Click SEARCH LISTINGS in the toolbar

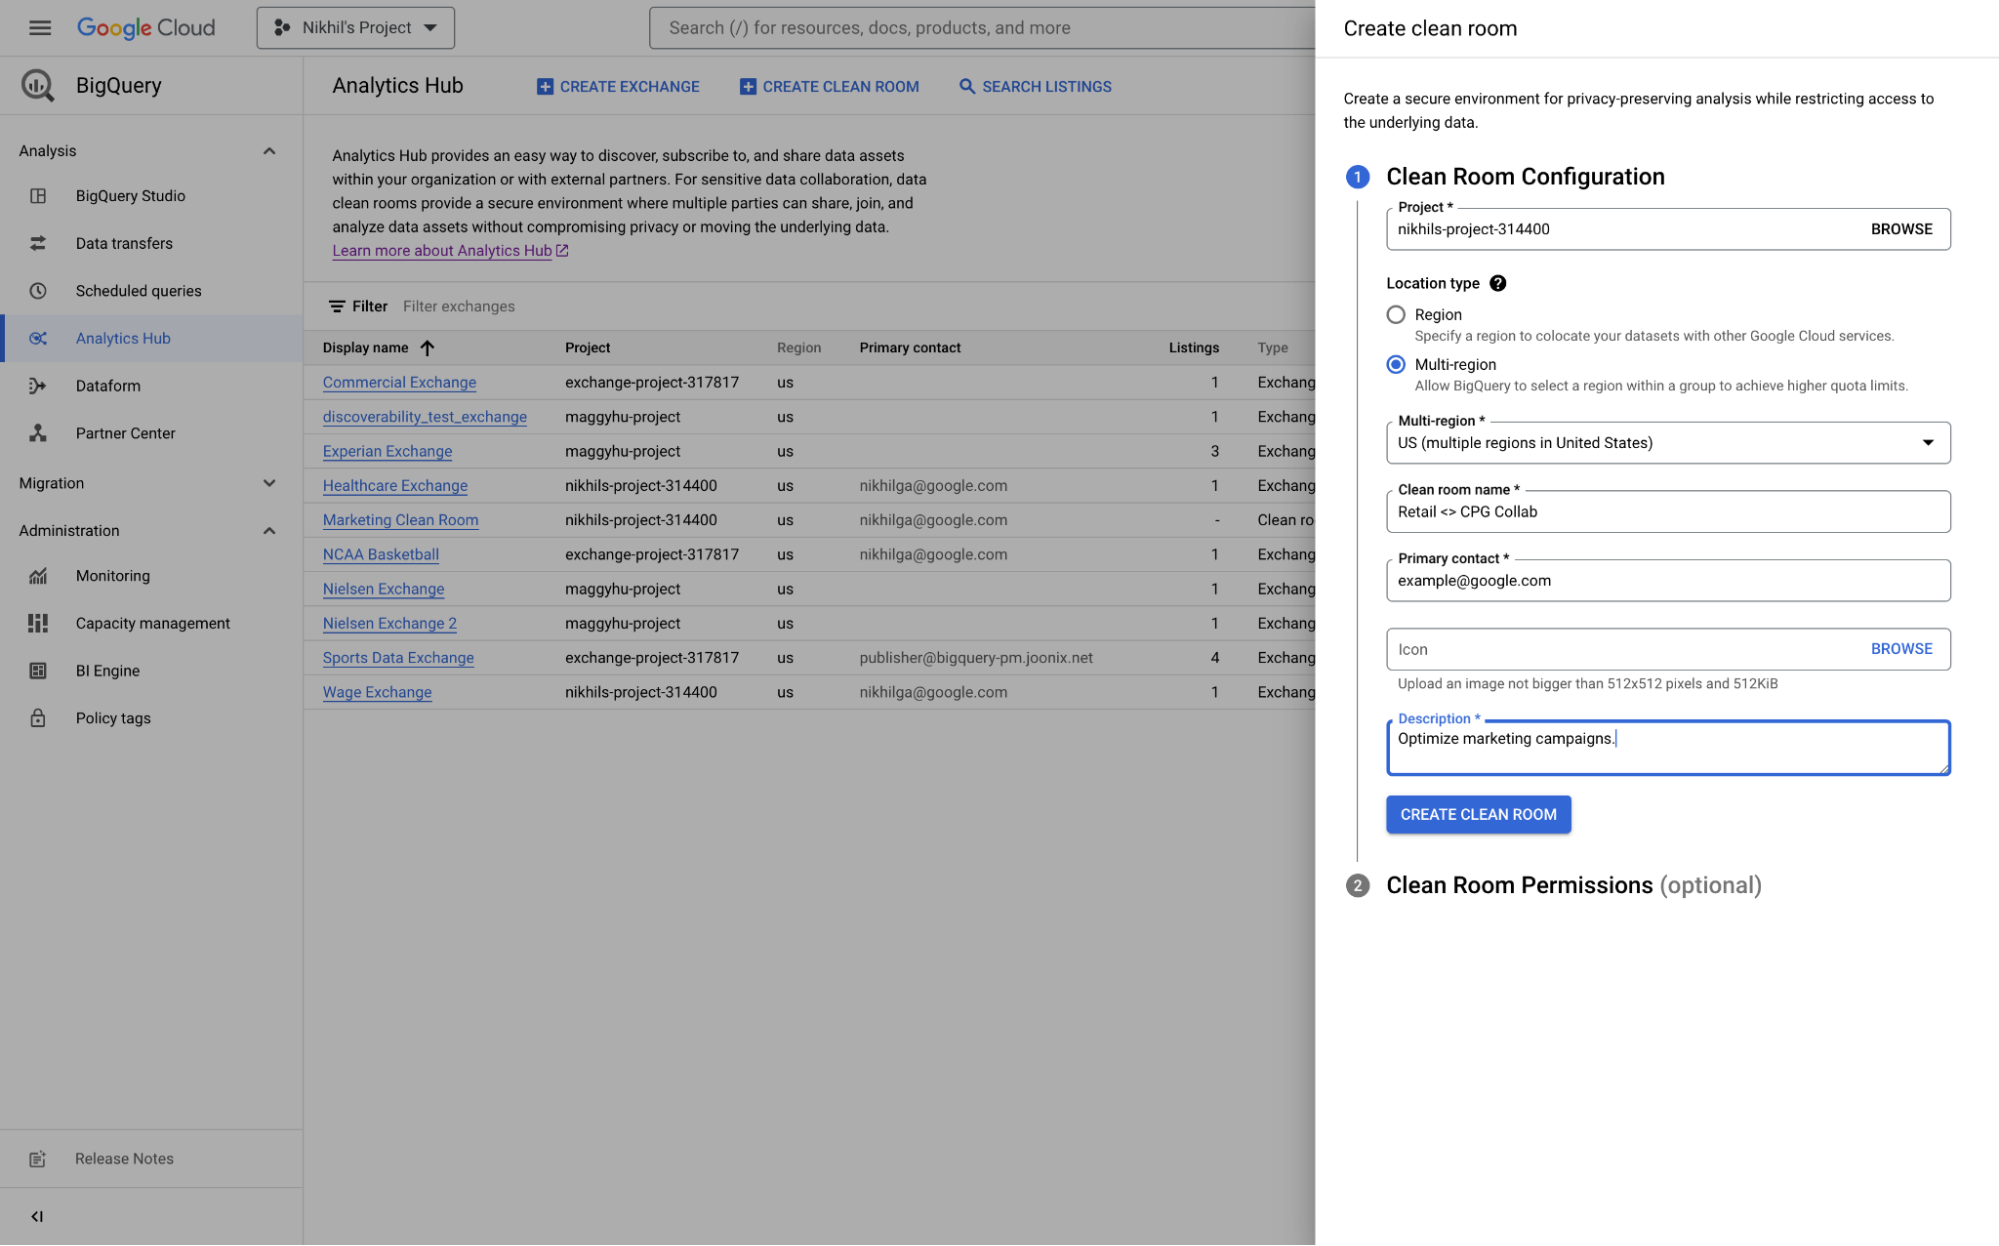1035,87
